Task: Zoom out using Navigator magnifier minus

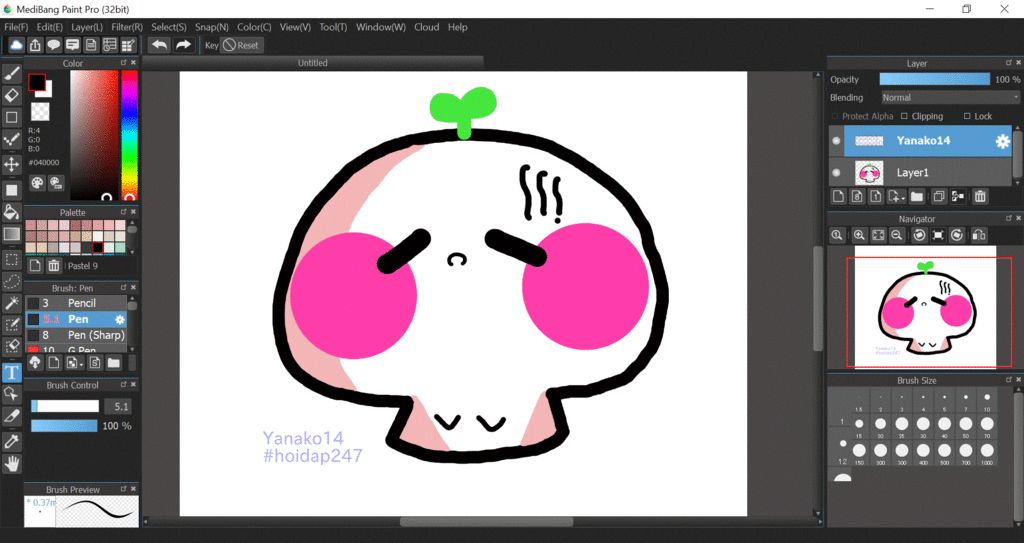Action: tap(897, 235)
